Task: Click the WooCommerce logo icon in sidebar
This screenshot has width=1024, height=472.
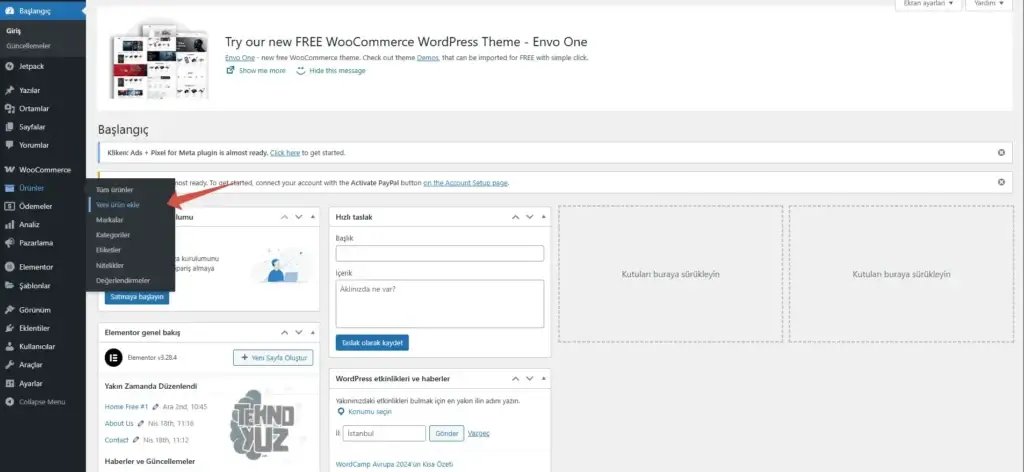Action: point(9,170)
